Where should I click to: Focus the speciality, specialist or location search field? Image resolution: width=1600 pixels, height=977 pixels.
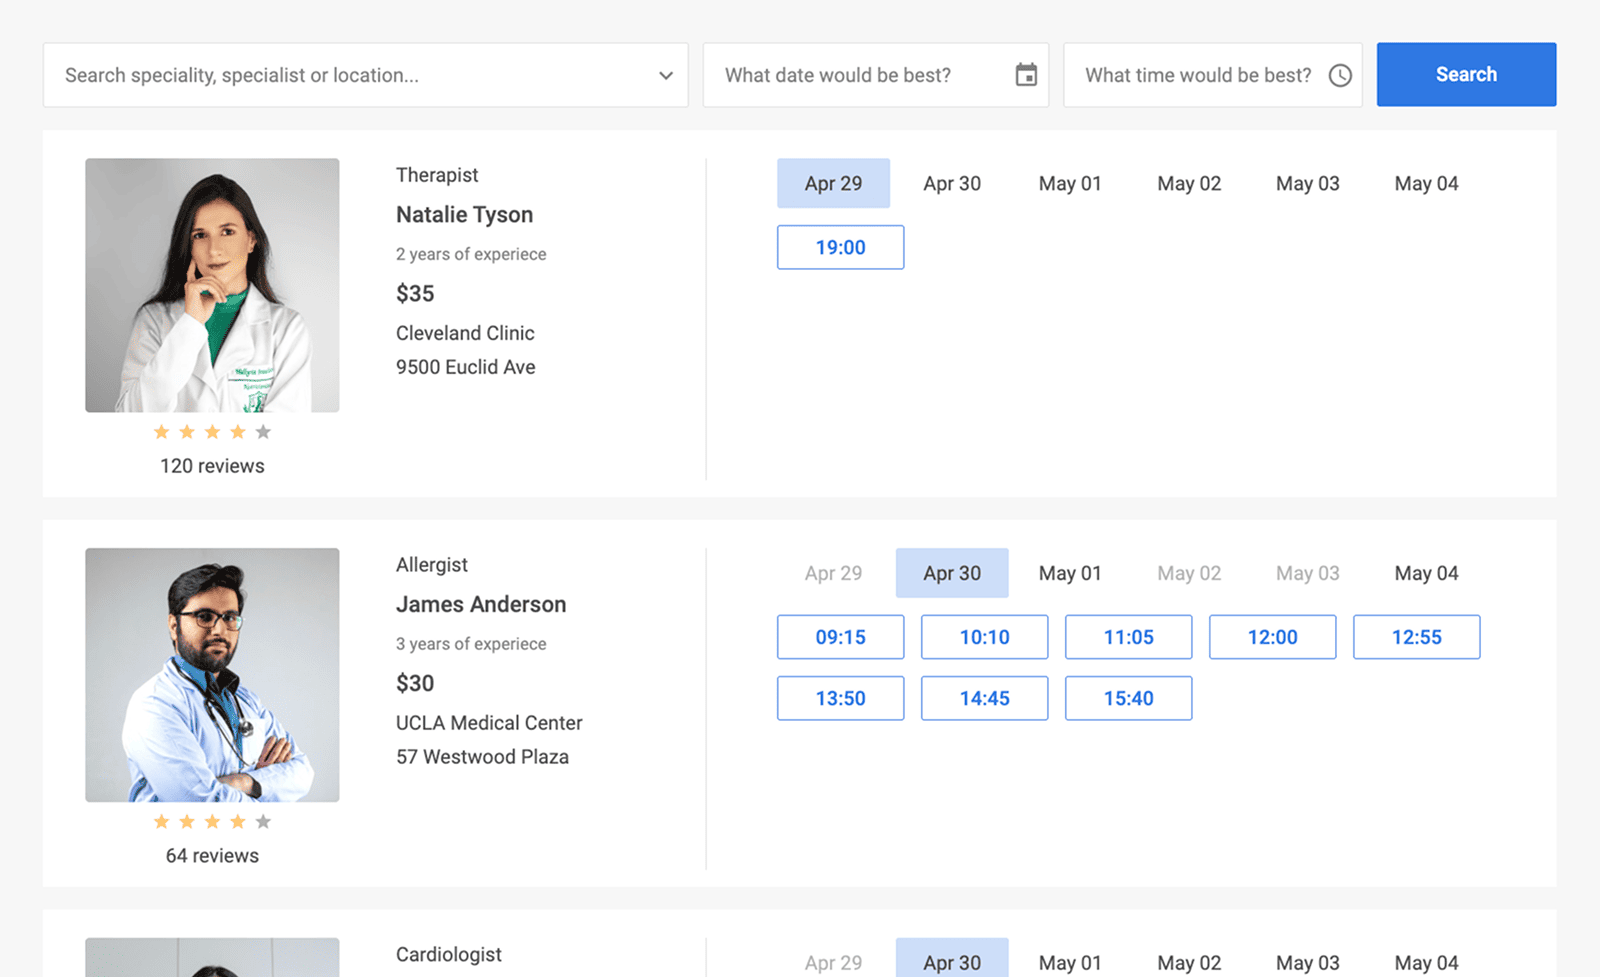click(366, 75)
